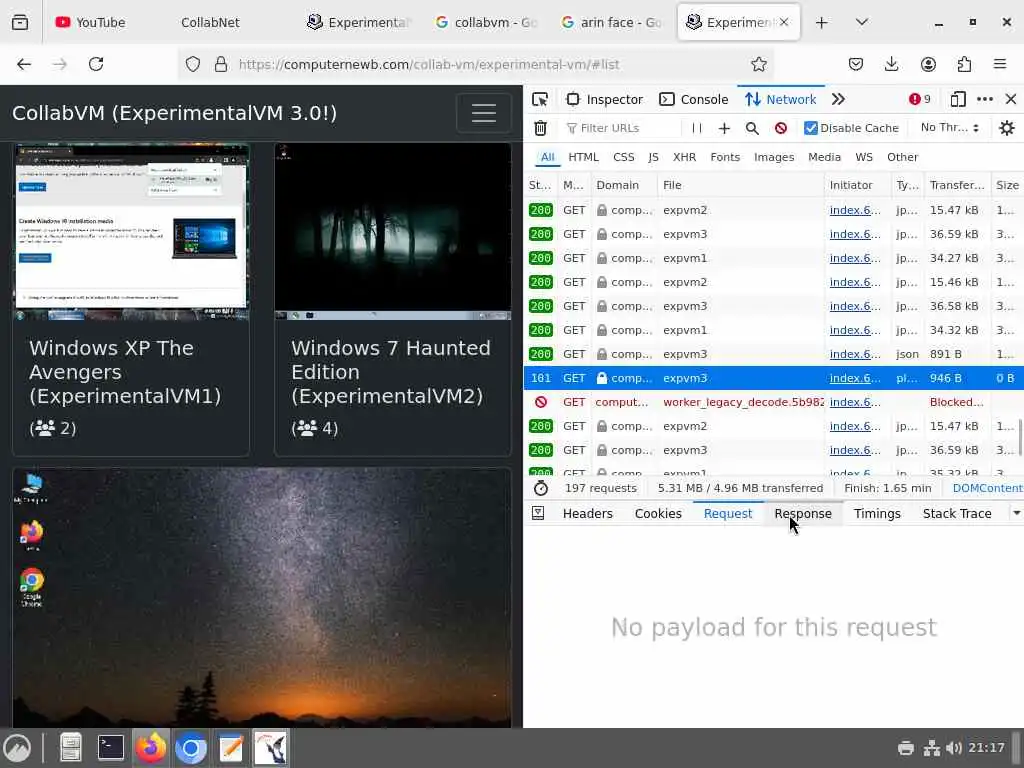Sort by Transferred column header
The height and width of the screenshot is (768, 1024).
click(957, 185)
